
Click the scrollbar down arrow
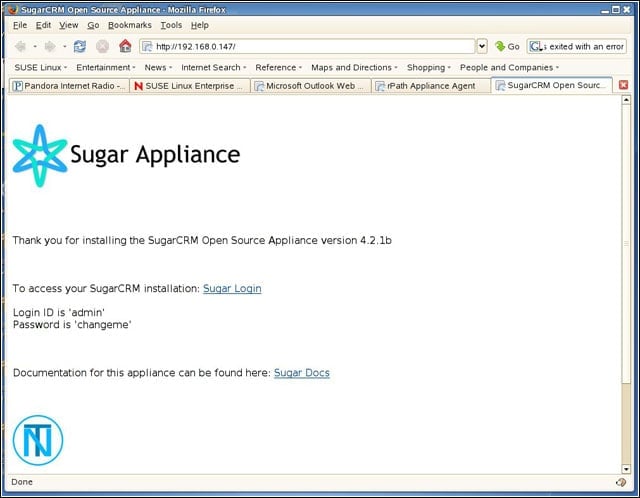(x=626, y=469)
